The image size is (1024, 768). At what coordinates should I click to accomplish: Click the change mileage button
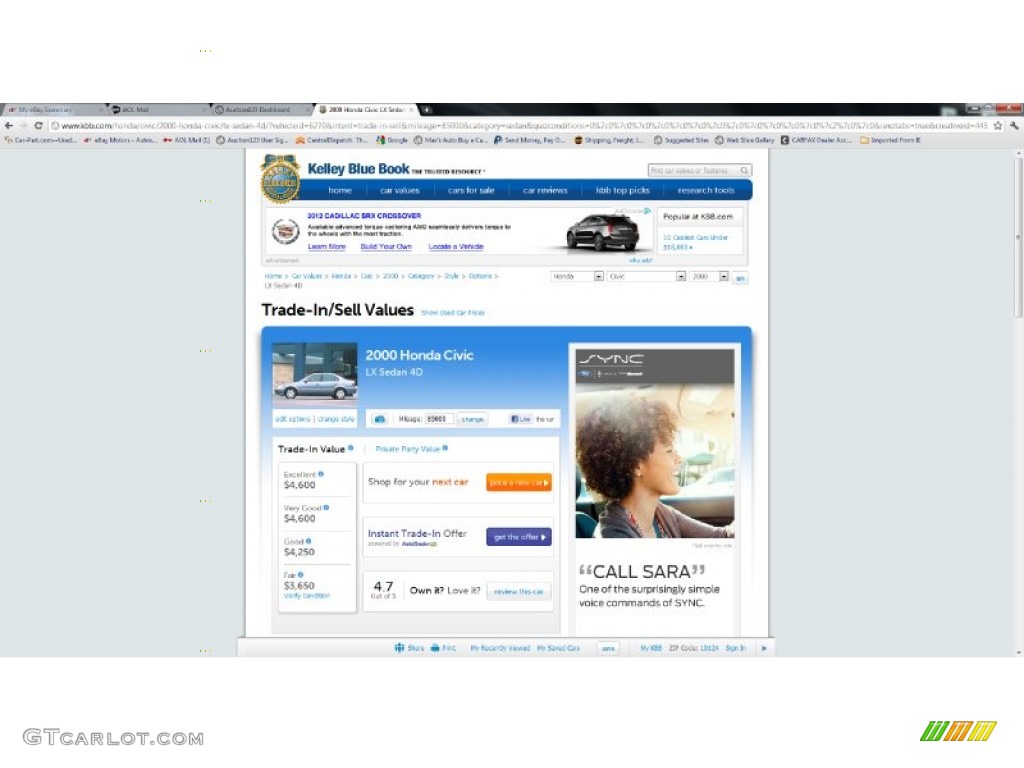(472, 419)
